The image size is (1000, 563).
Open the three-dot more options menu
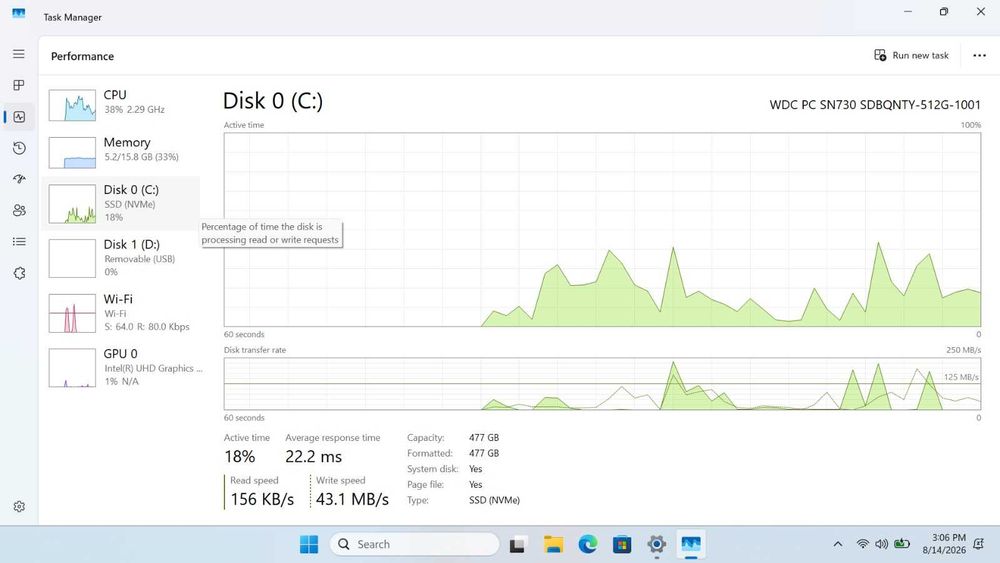[980, 55]
